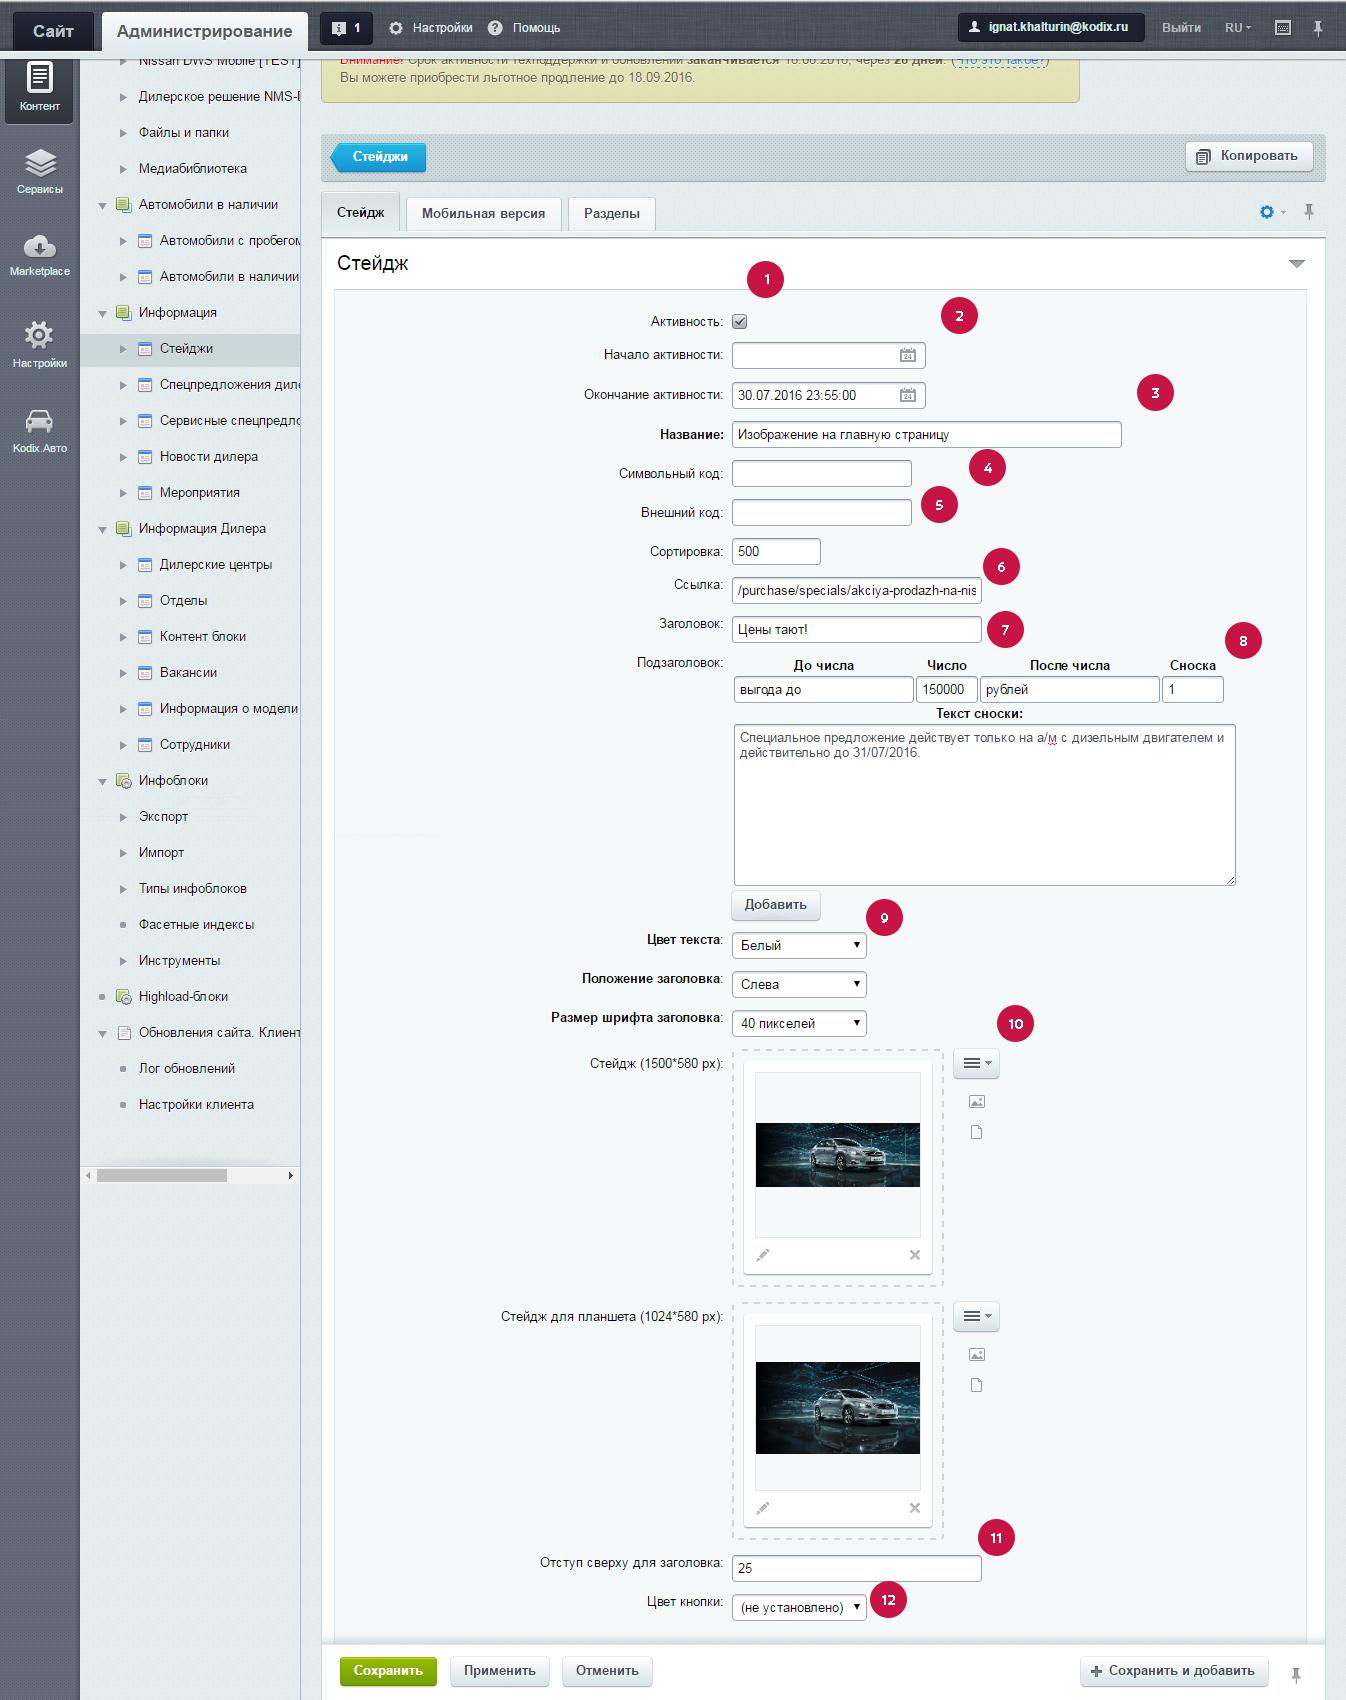Collapse the Стейдж section arrow

(1297, 264)
